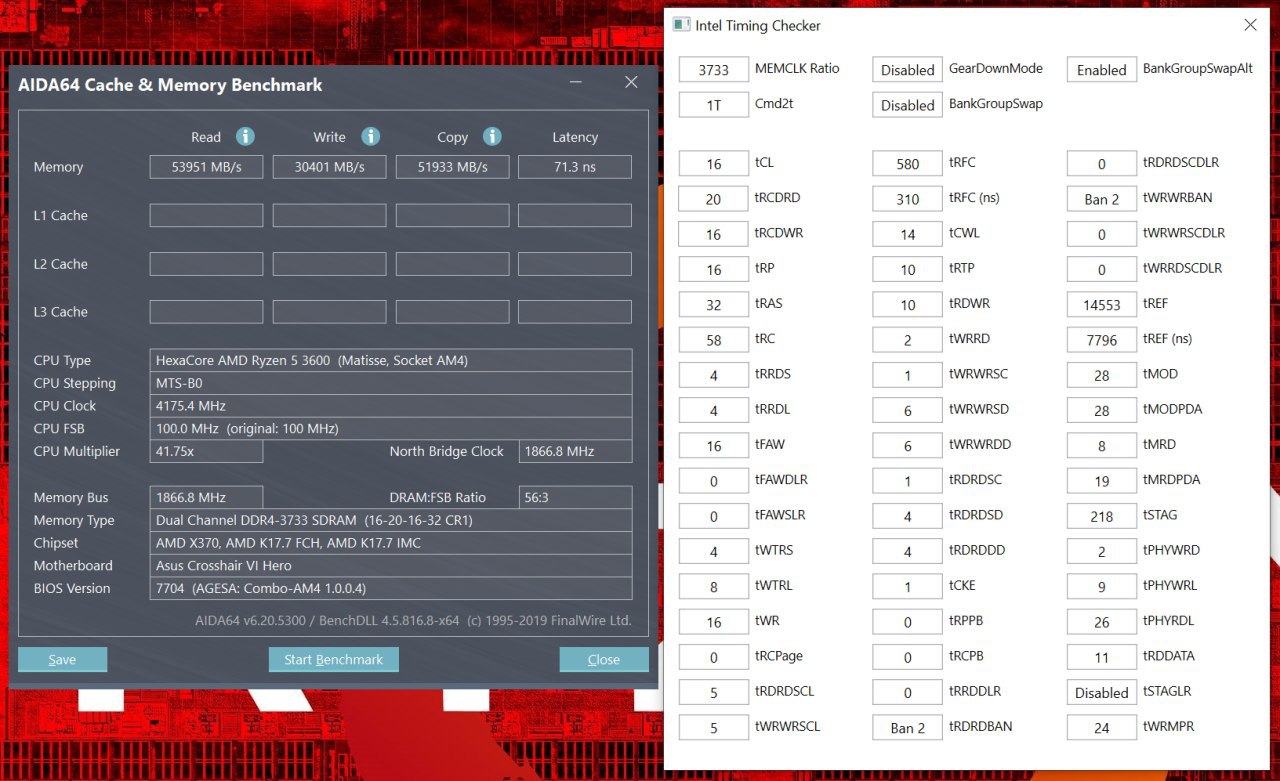Click the BankGroupSwapAlt Enabled box

[1101, 69]
